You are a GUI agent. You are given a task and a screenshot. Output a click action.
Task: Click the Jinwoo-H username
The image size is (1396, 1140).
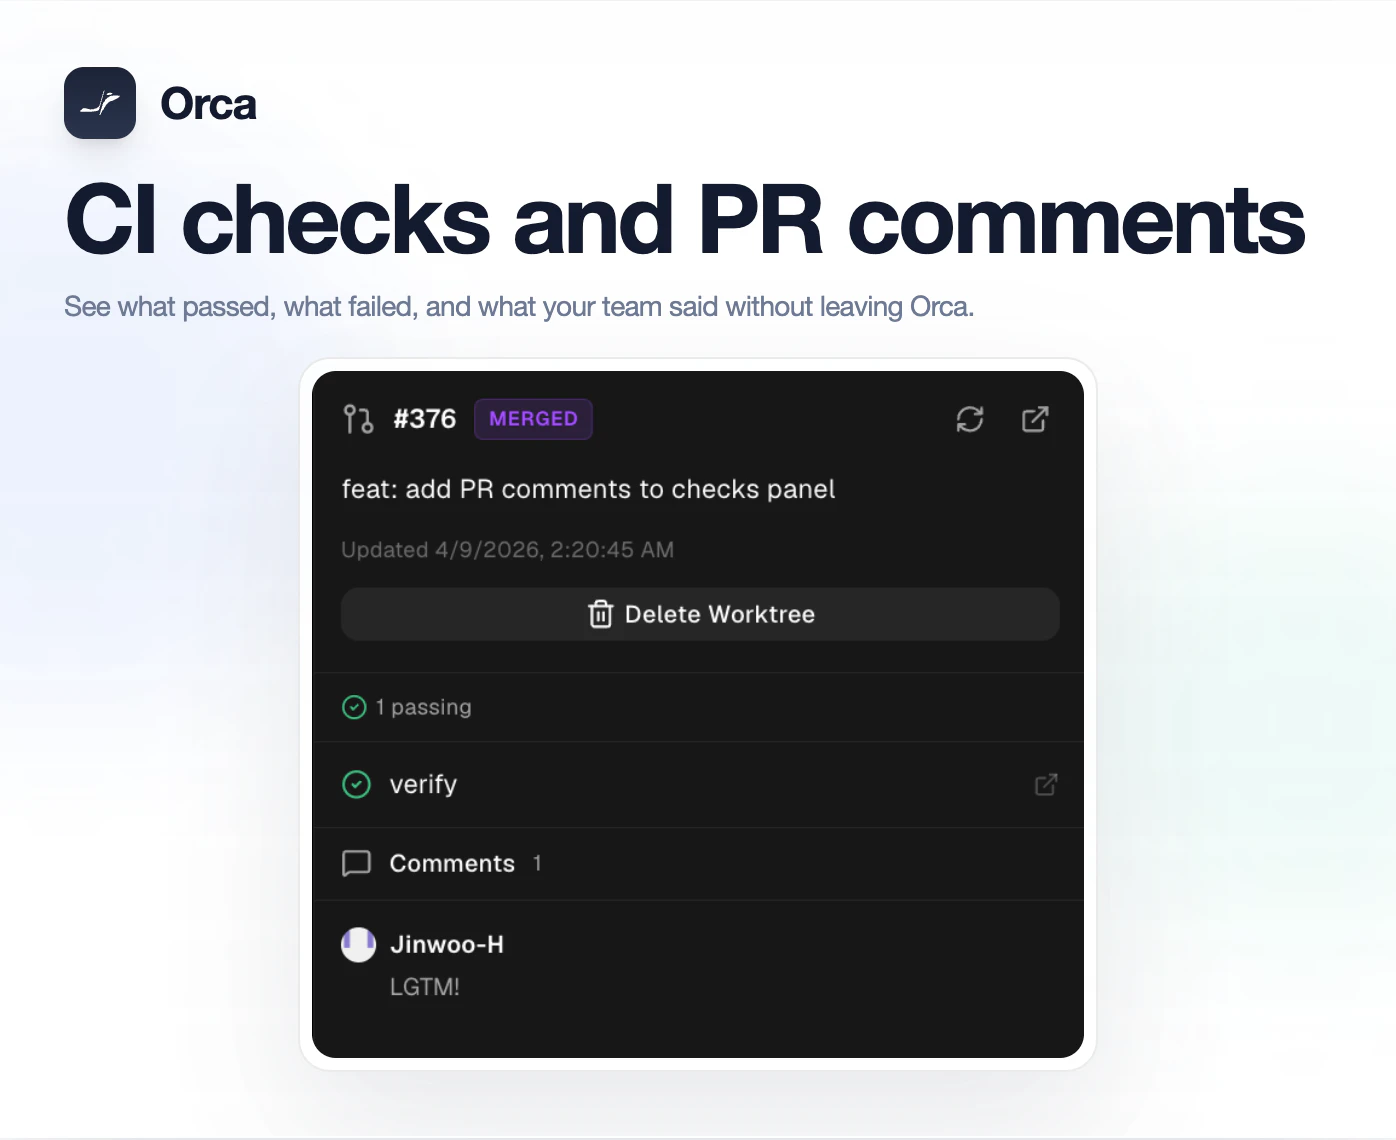click(447, 944)
